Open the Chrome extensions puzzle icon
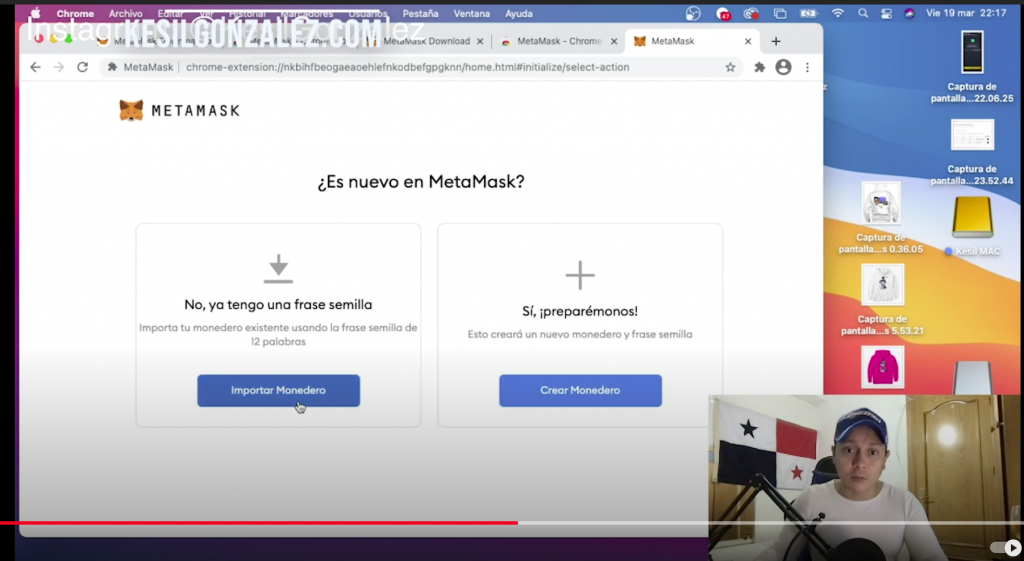The image size is (1024, 561). [759, 67]
